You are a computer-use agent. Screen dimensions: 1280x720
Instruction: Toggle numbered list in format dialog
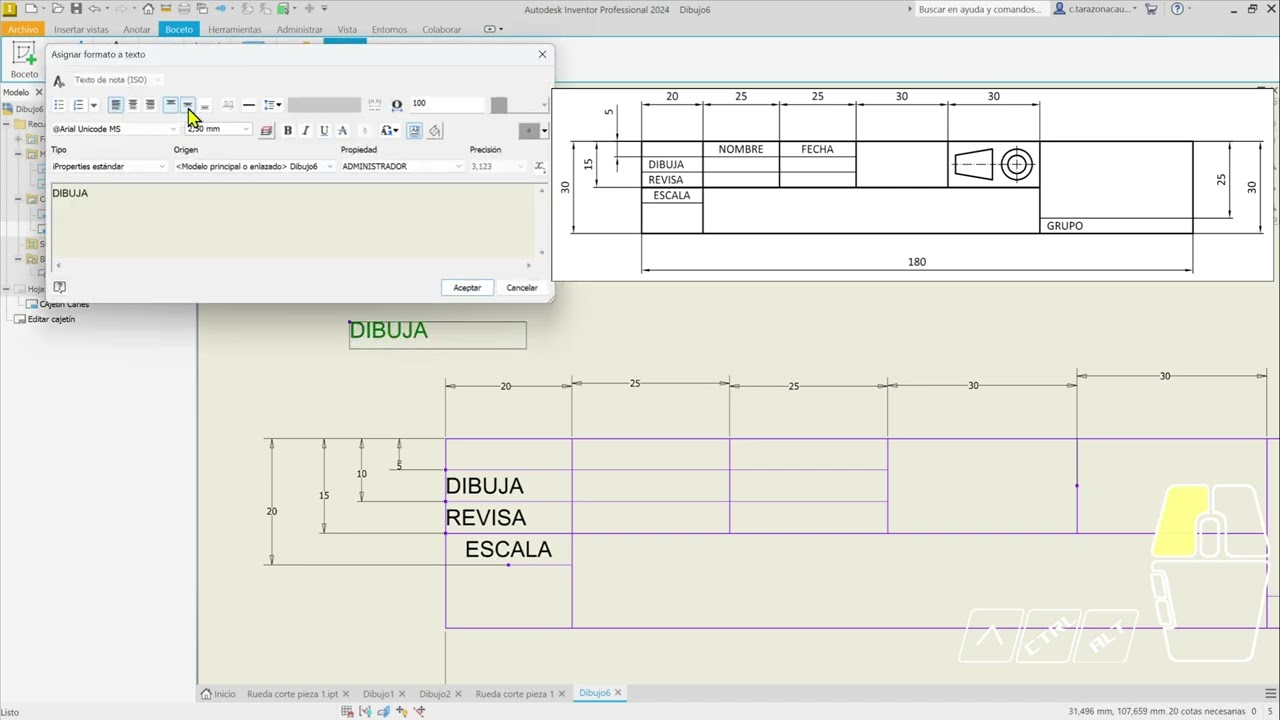pos(78,105)
